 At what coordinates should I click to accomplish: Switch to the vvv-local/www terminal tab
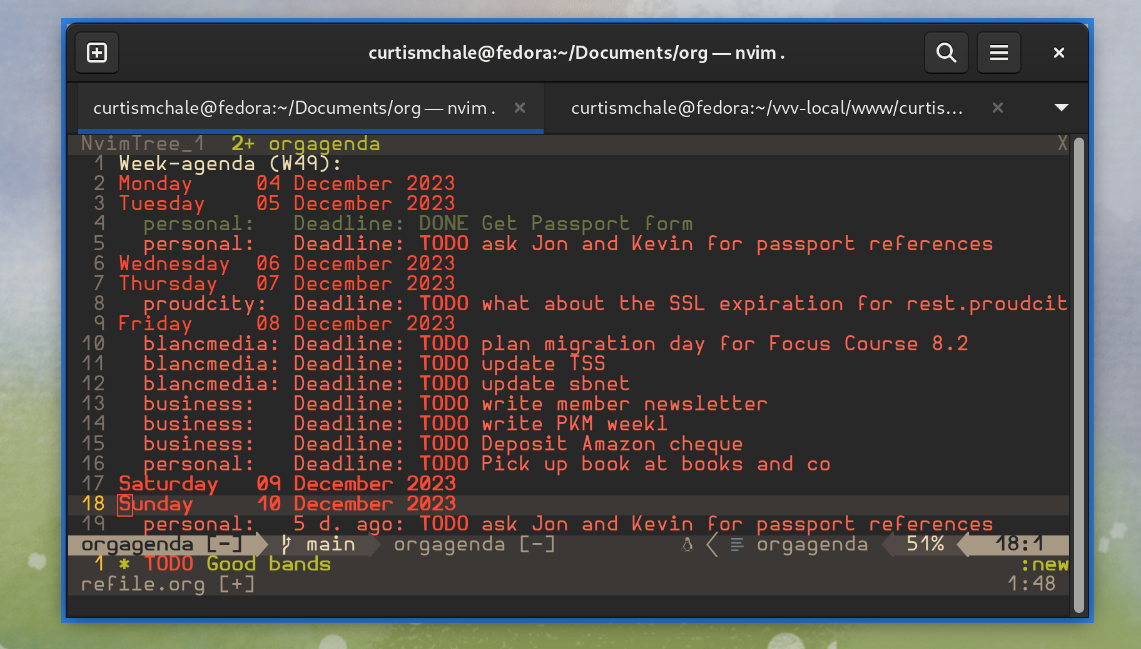coord(767,108)
